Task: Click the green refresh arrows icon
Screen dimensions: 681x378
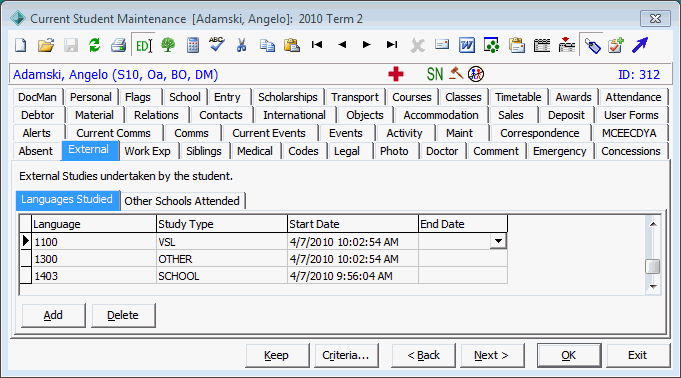Action: click(x=94, y=45)
